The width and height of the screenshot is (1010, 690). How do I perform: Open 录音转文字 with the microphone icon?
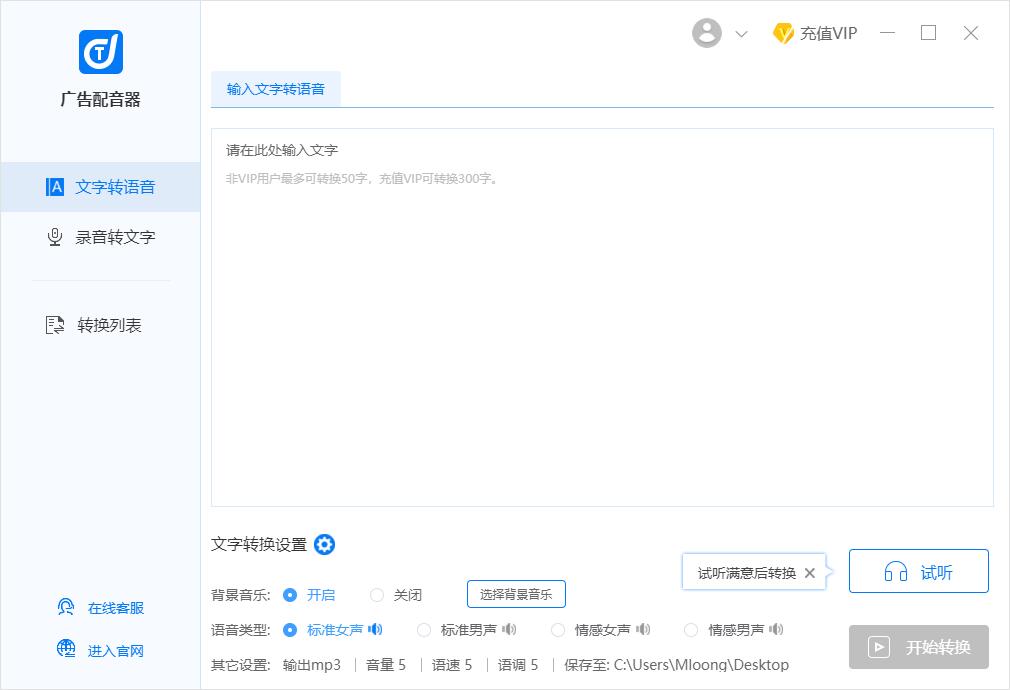click(x=54, y=237)
